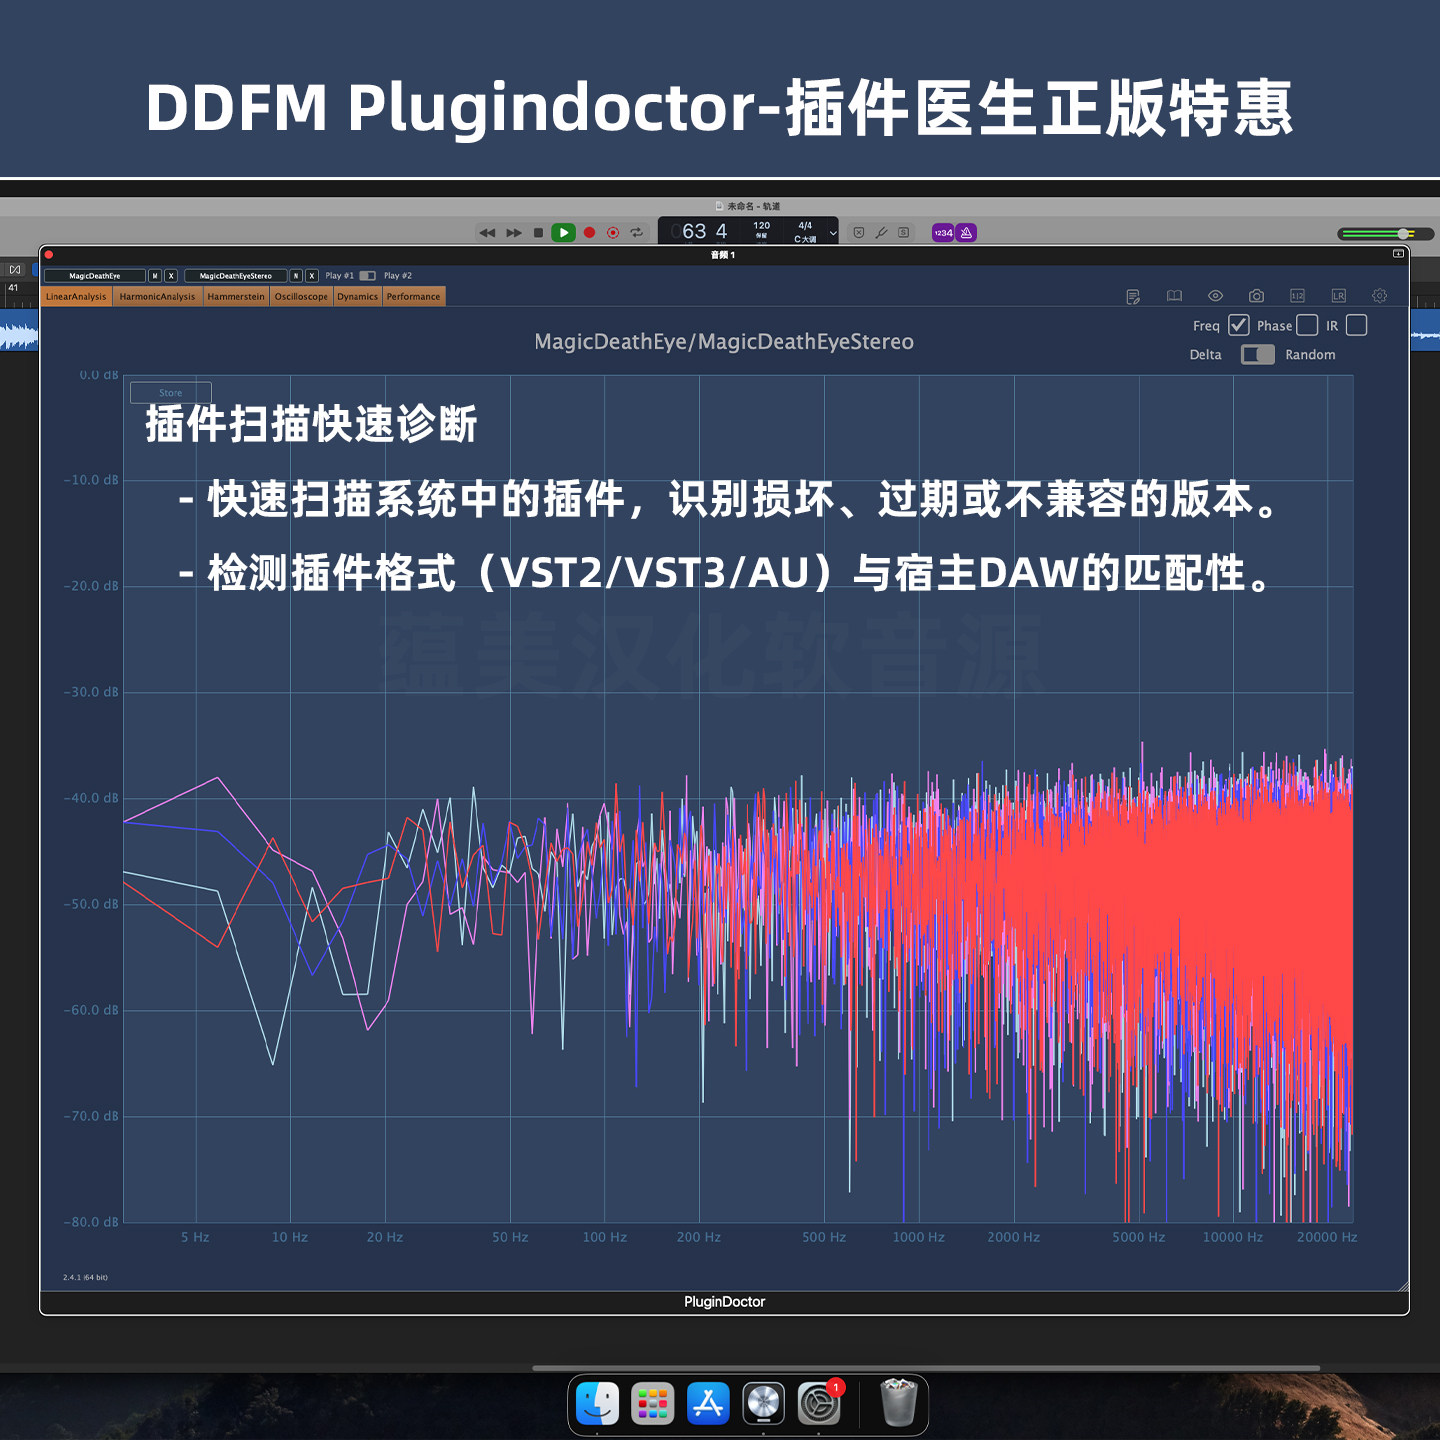Switch to the LinearAnalysis tab
This screenshot has width=1440, height=1440.
pyautogui.click(x=76, y=297)
